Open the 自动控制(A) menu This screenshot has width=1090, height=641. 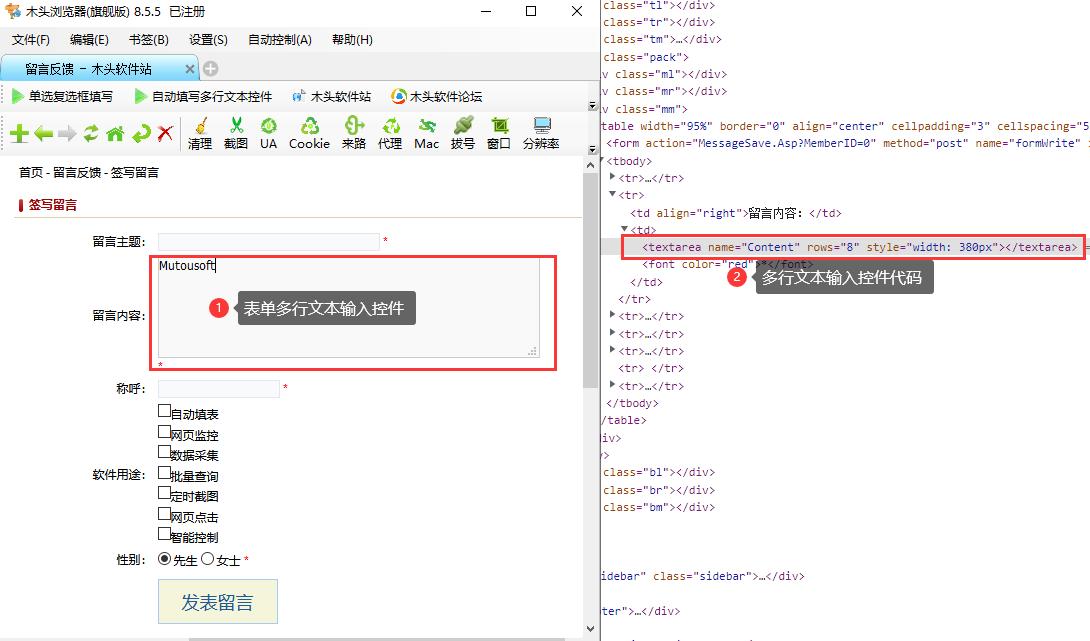279,40
